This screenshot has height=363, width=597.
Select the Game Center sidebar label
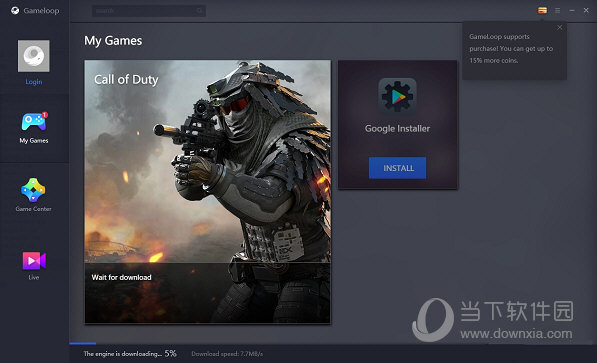pos(34,209)
